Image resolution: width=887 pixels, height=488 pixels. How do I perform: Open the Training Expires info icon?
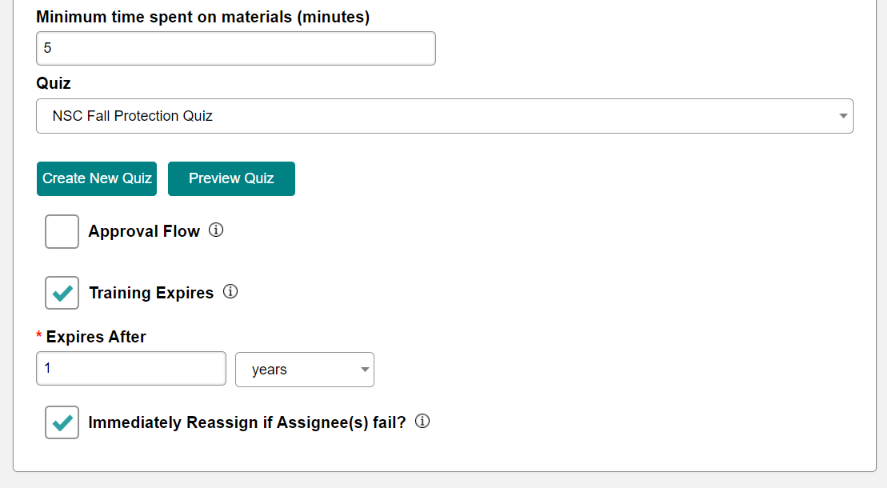[x=230, y=292]
